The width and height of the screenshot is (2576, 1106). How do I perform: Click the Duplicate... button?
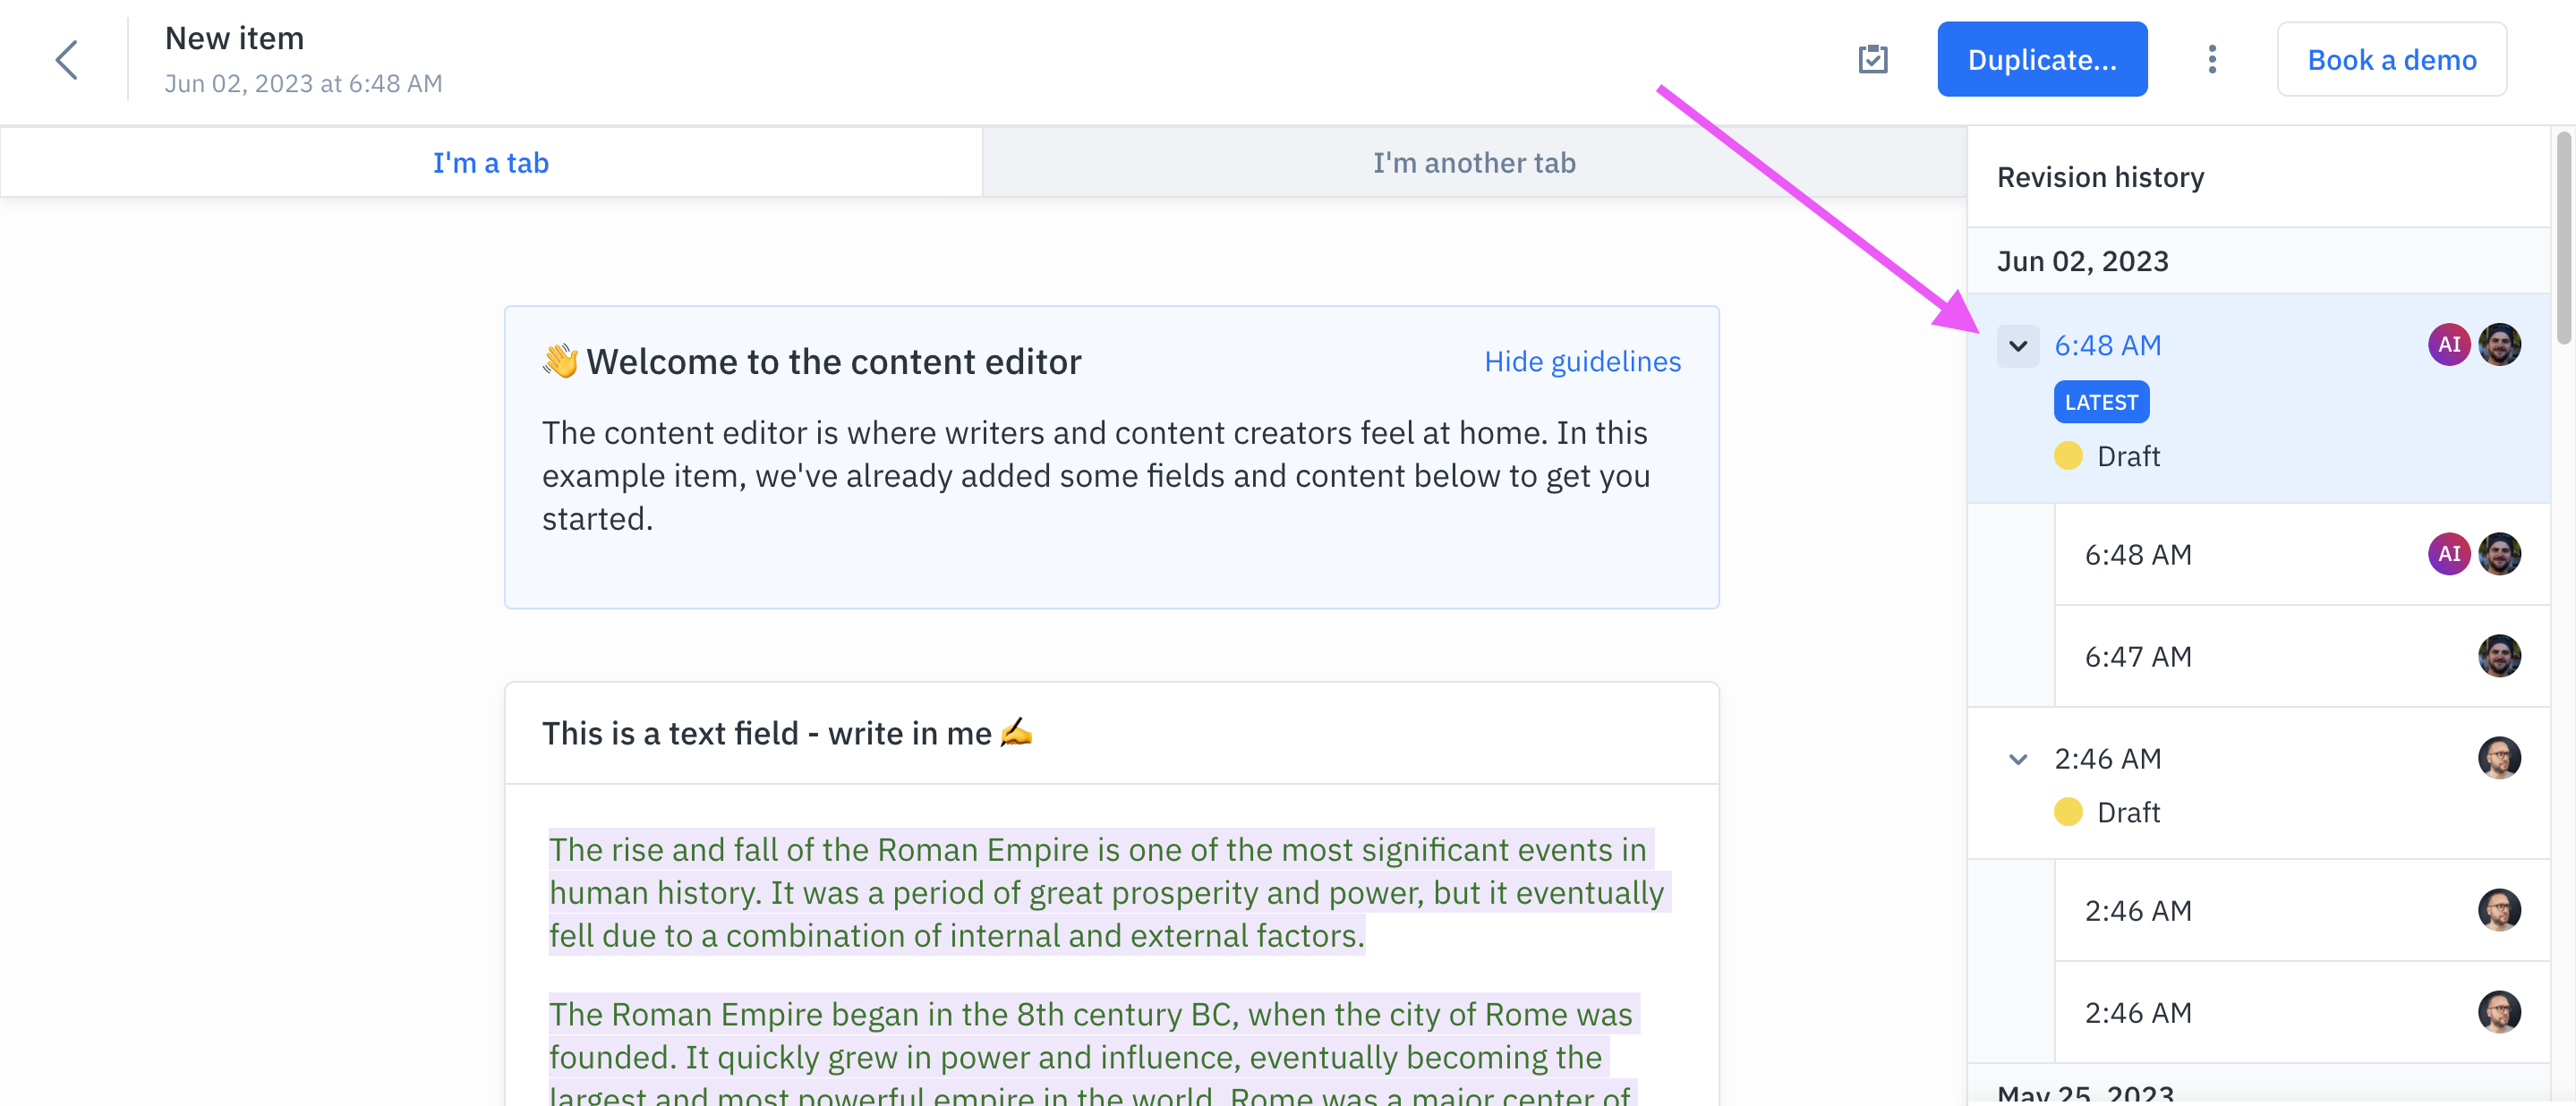[x=2042, y=60]
